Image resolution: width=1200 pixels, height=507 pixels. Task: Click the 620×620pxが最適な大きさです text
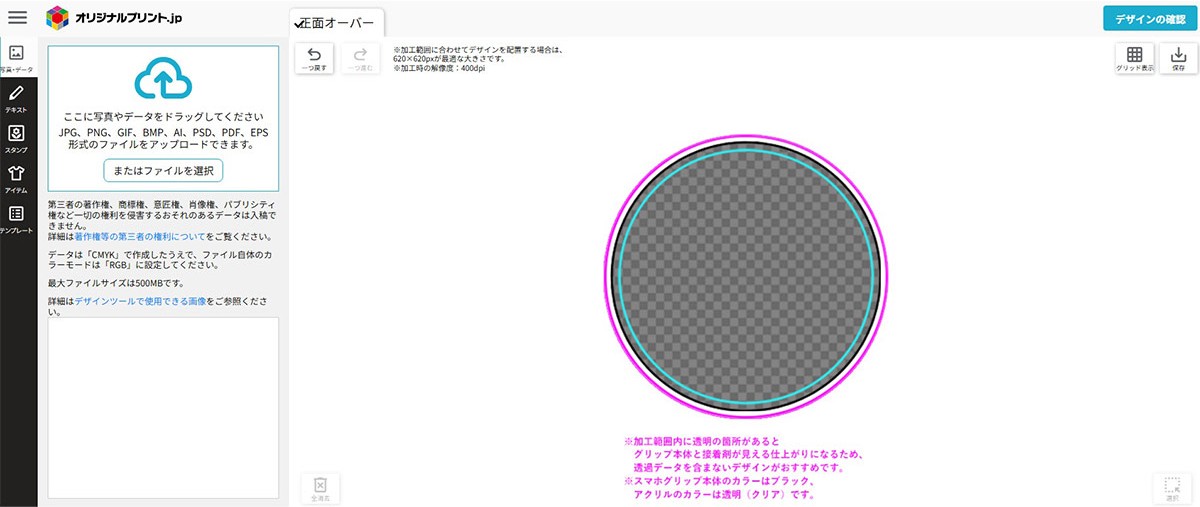(449, 59)
